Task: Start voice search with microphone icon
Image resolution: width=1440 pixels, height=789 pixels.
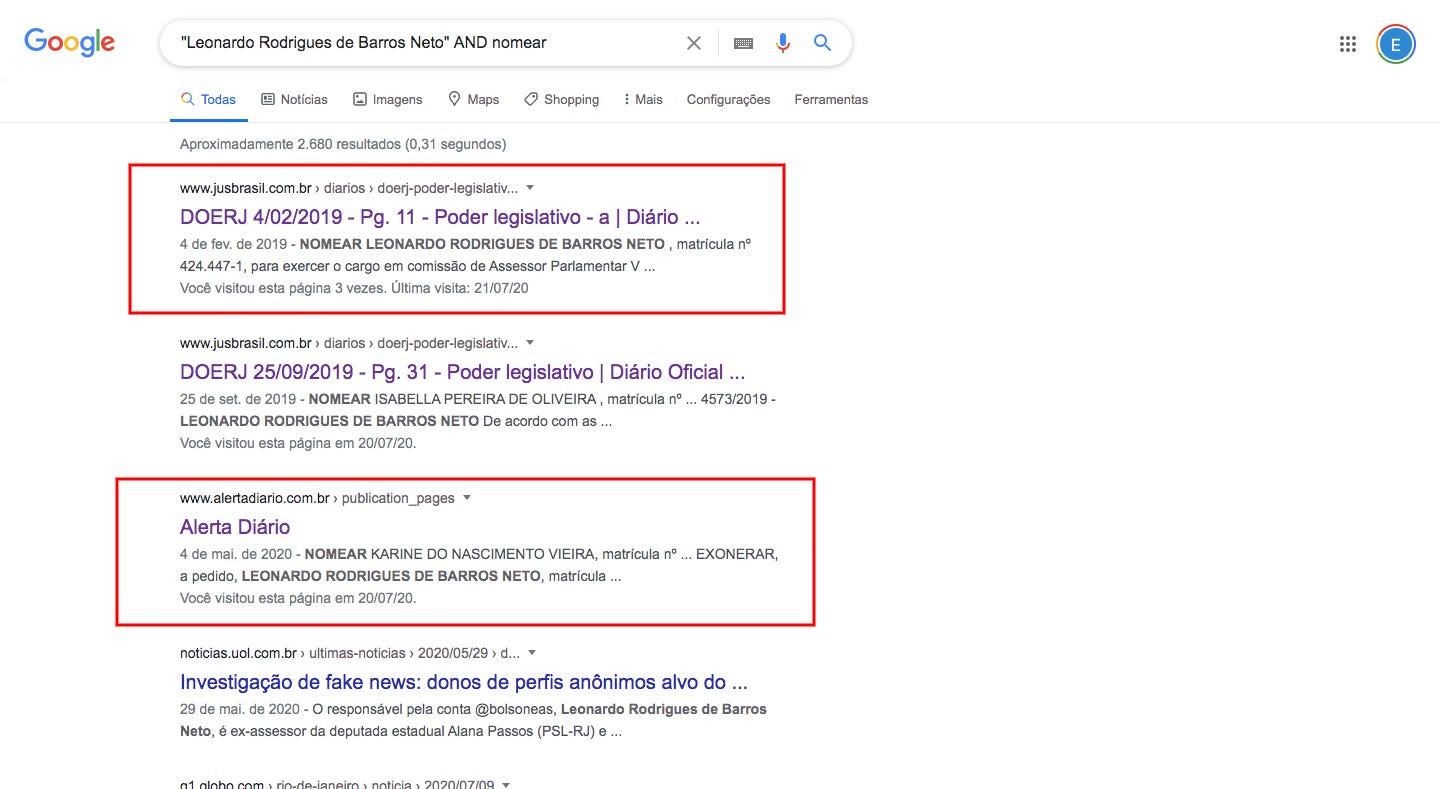Action: 783,43
